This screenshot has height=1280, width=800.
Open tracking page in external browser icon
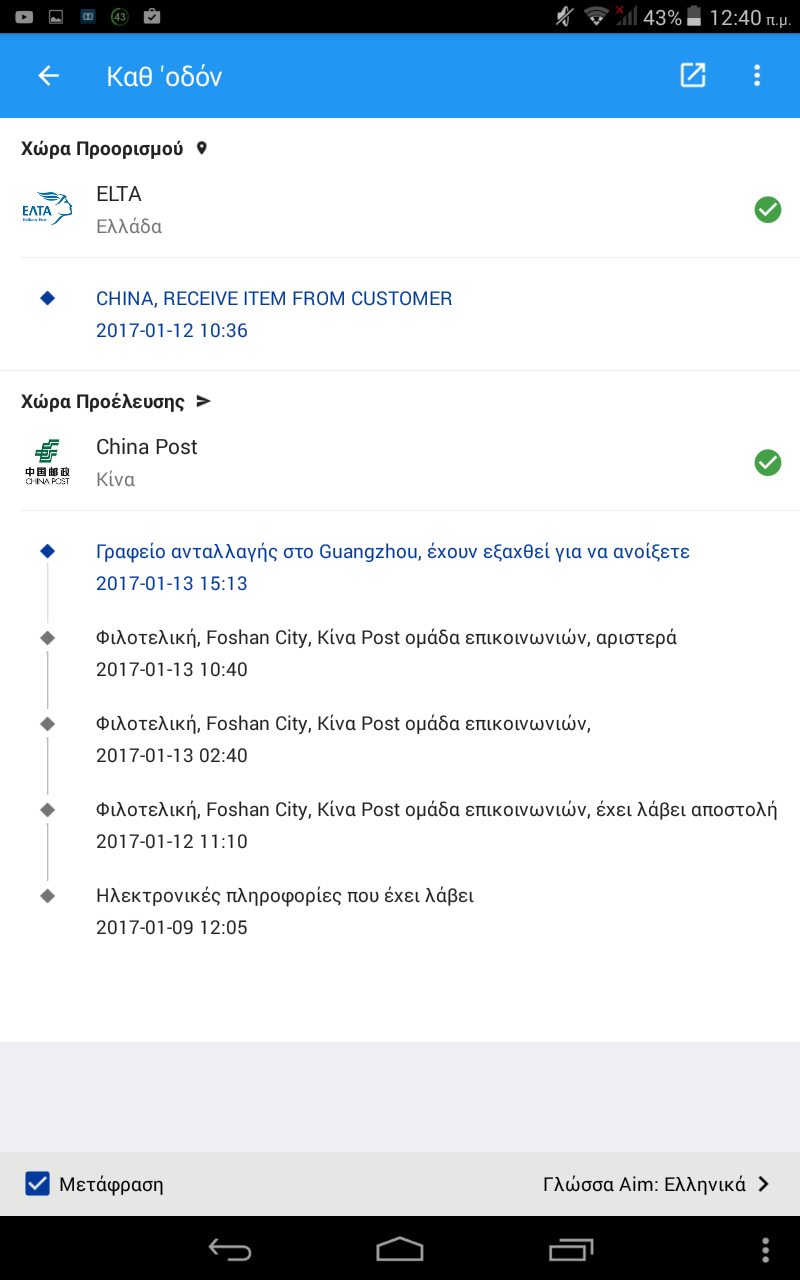(x=692, y=76)
